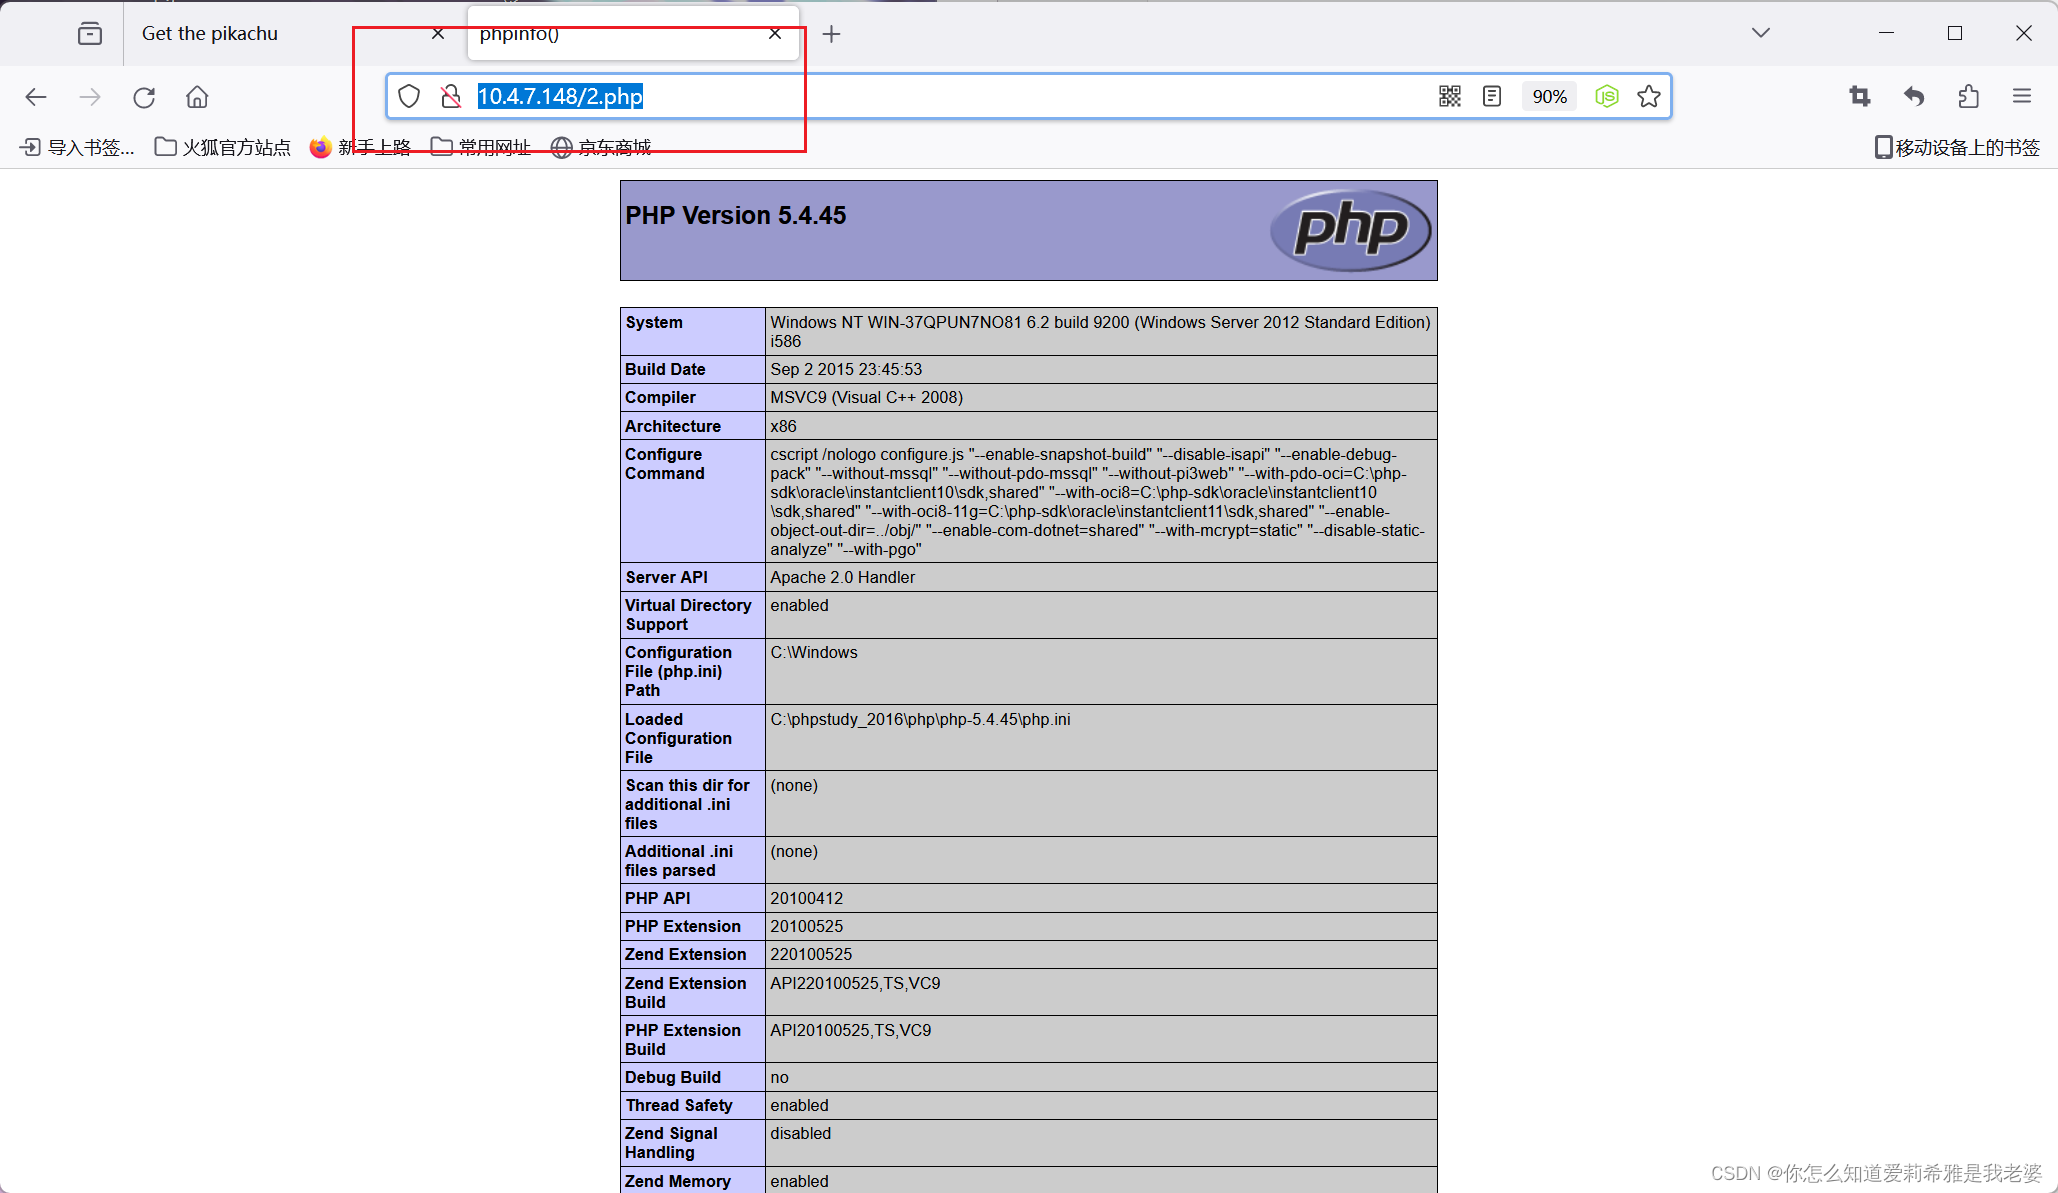
Task: Maximize the Firefox window
Action: point(1955,33)
